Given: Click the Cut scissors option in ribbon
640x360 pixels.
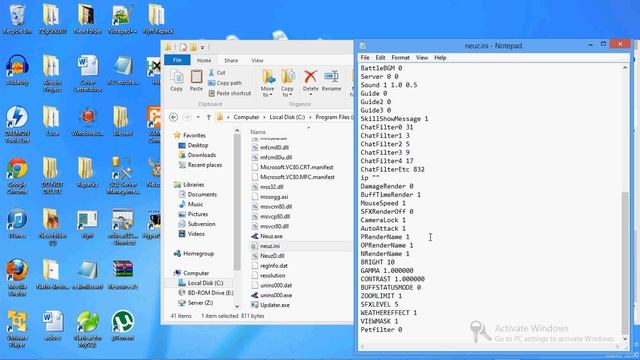Looking at the screenshot, I should [x=217, y=72].
